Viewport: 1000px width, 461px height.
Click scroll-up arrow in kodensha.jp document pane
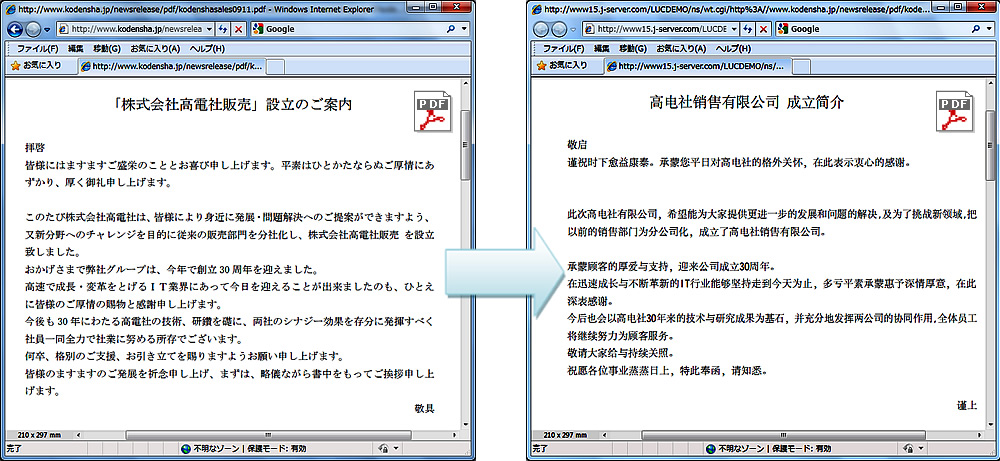pos(466,84)
